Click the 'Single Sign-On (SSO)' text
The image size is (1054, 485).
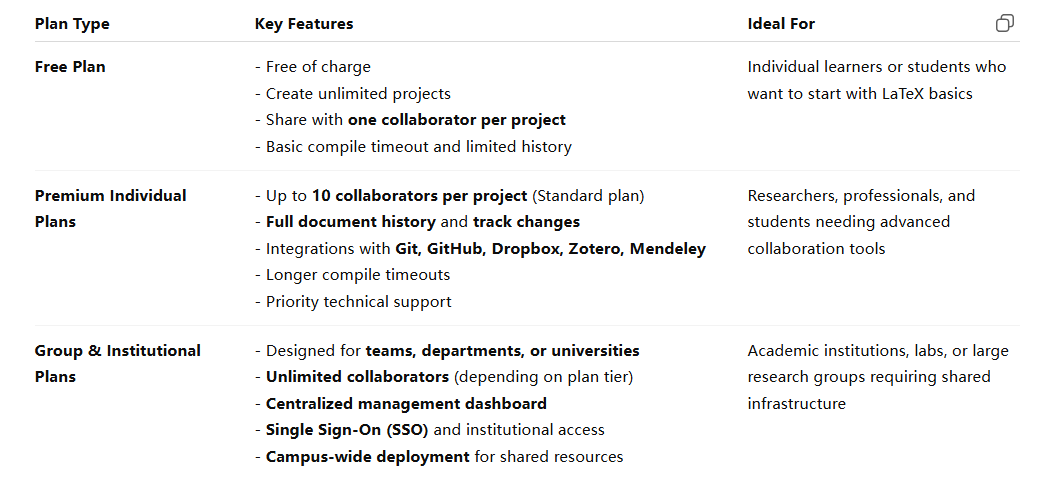[343, 430]
